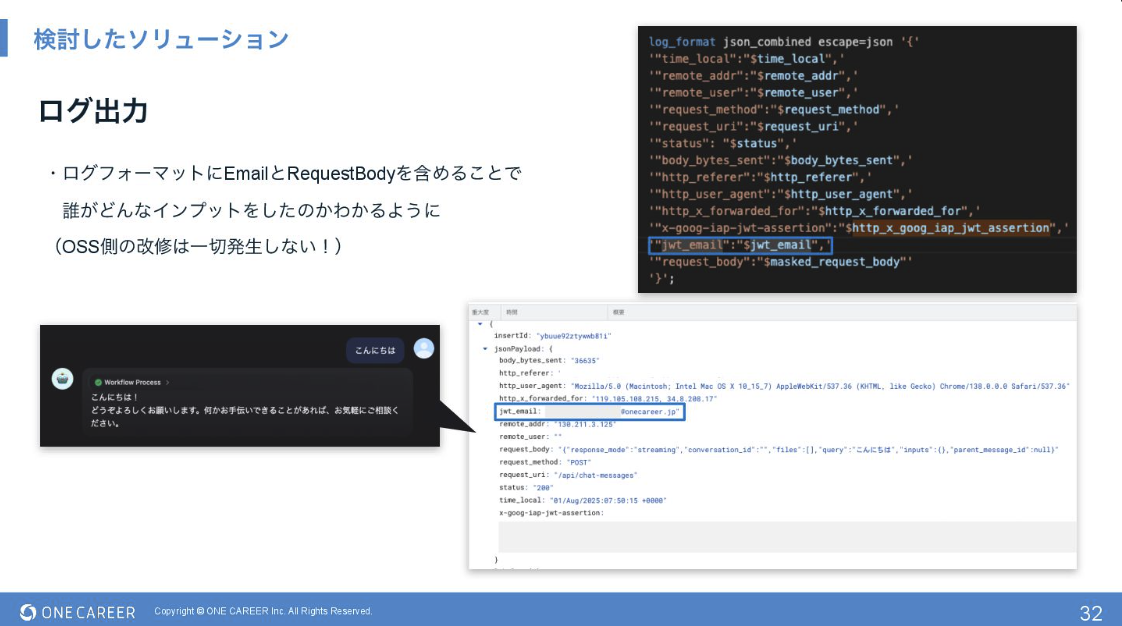Select the 概要 column header in the log viewer
Viewport: 1122px width, 626px height.
(618, 312)
